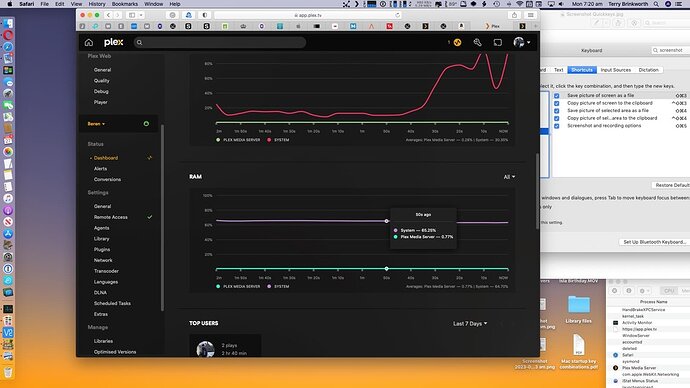Expand the server name dropdown in the sidebar
The height and width of the screenshot is (388, 690).
click(96, 124)
